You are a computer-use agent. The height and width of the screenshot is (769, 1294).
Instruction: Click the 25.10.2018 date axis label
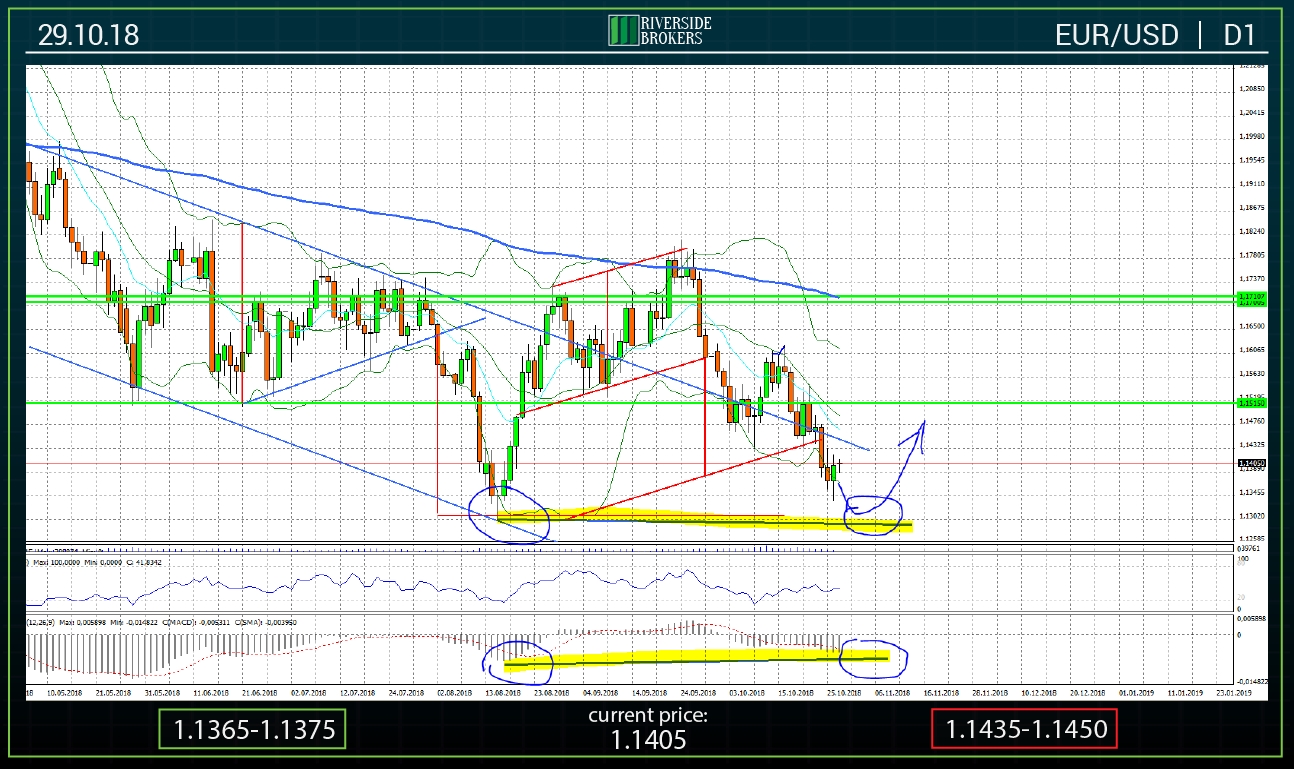[x=845, y=691]
